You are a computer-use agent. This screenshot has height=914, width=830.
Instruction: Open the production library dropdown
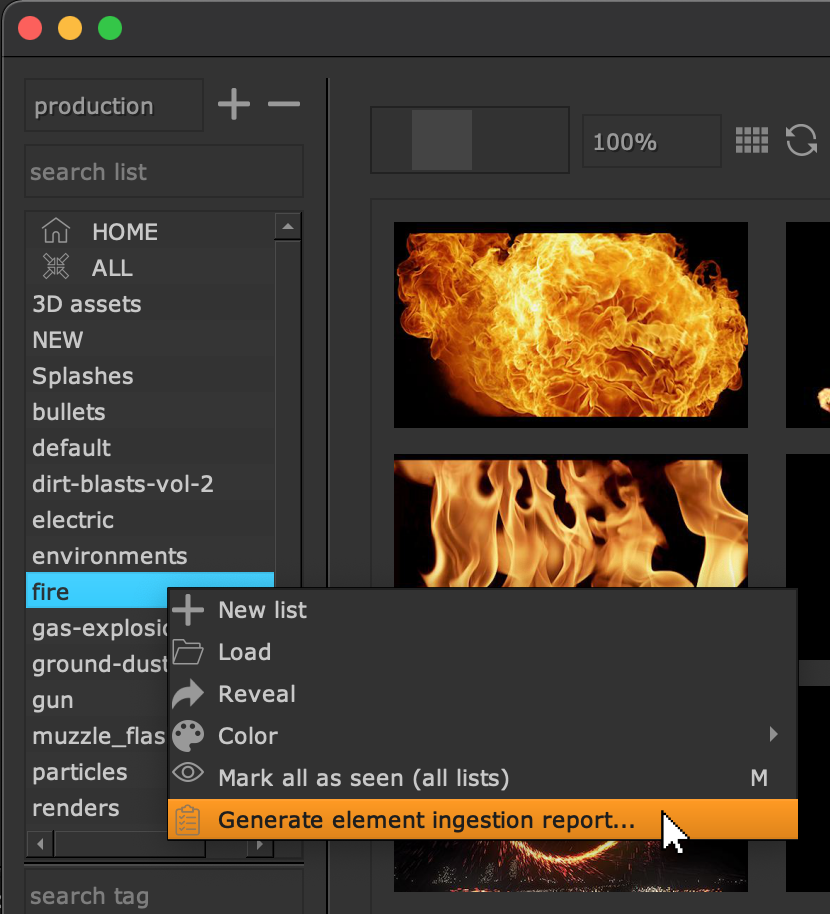click(113, 106)
